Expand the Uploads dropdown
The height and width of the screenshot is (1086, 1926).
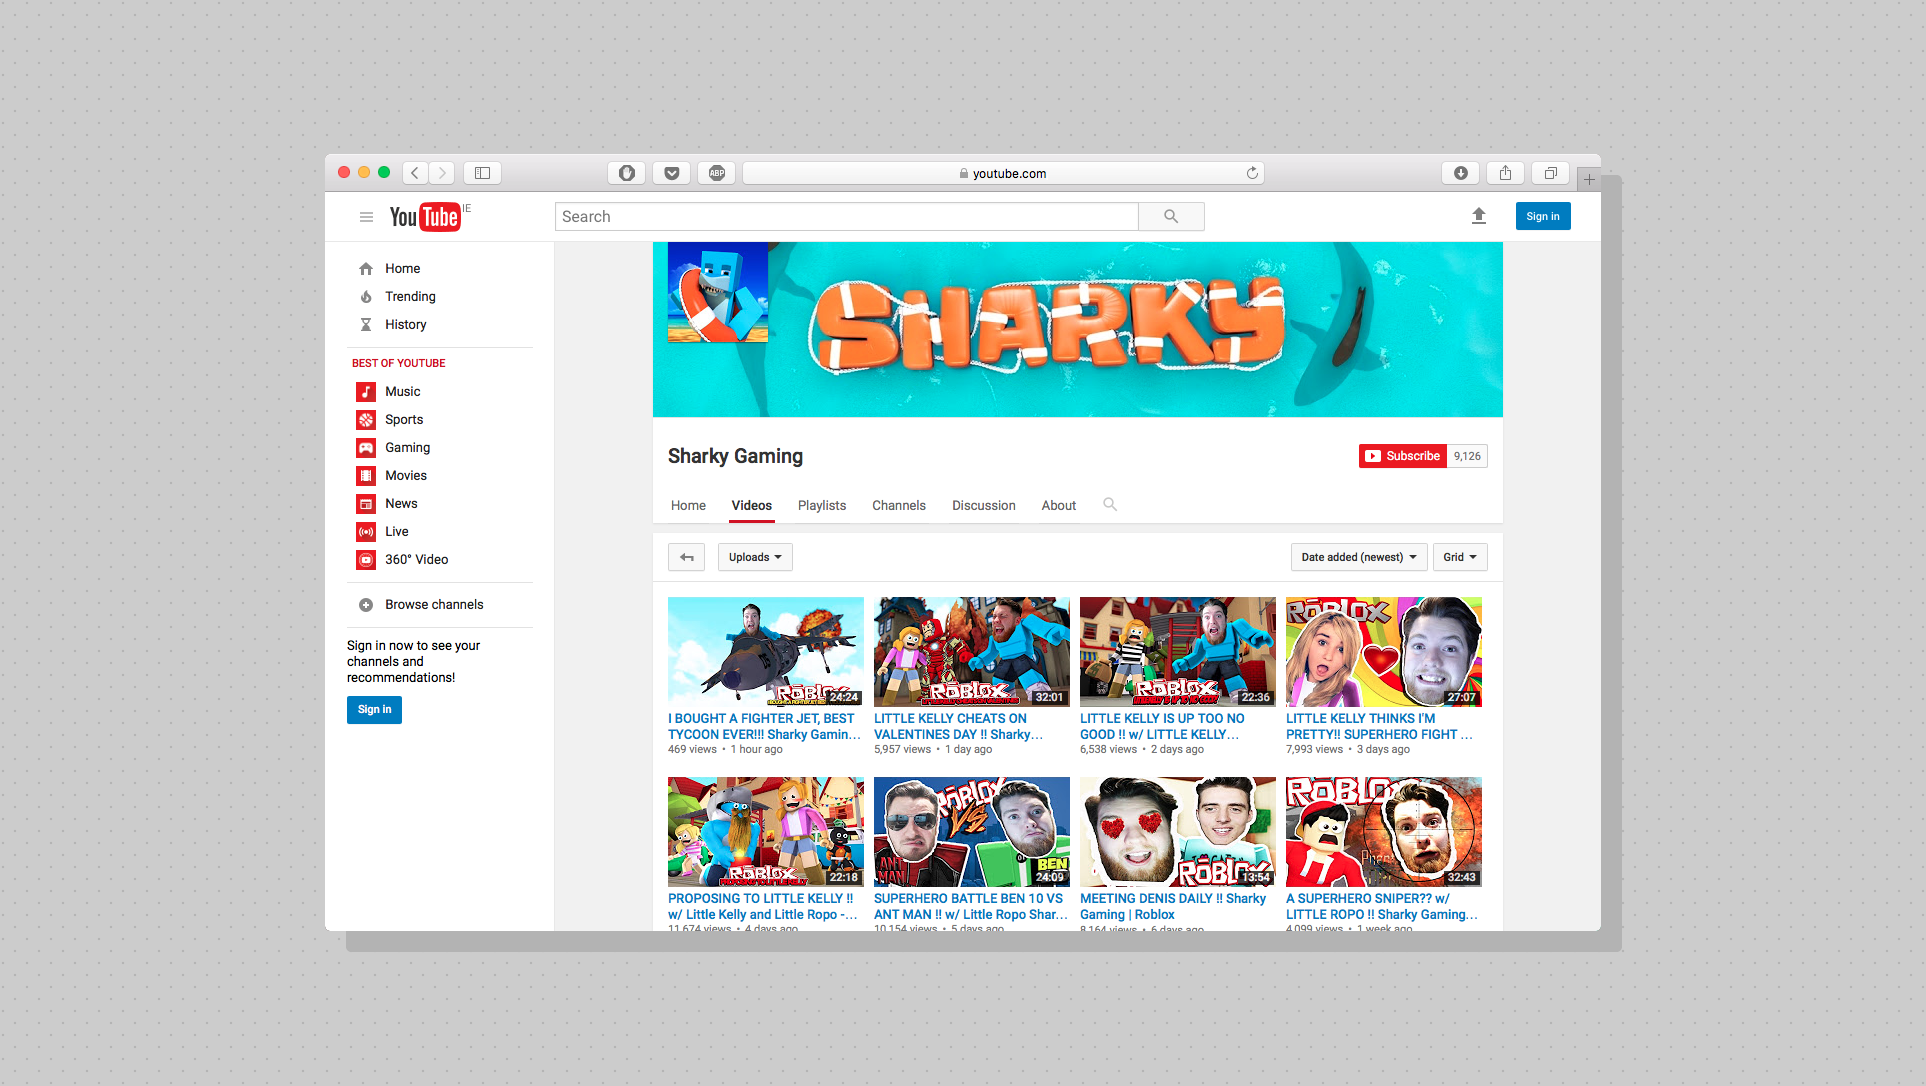754,557
